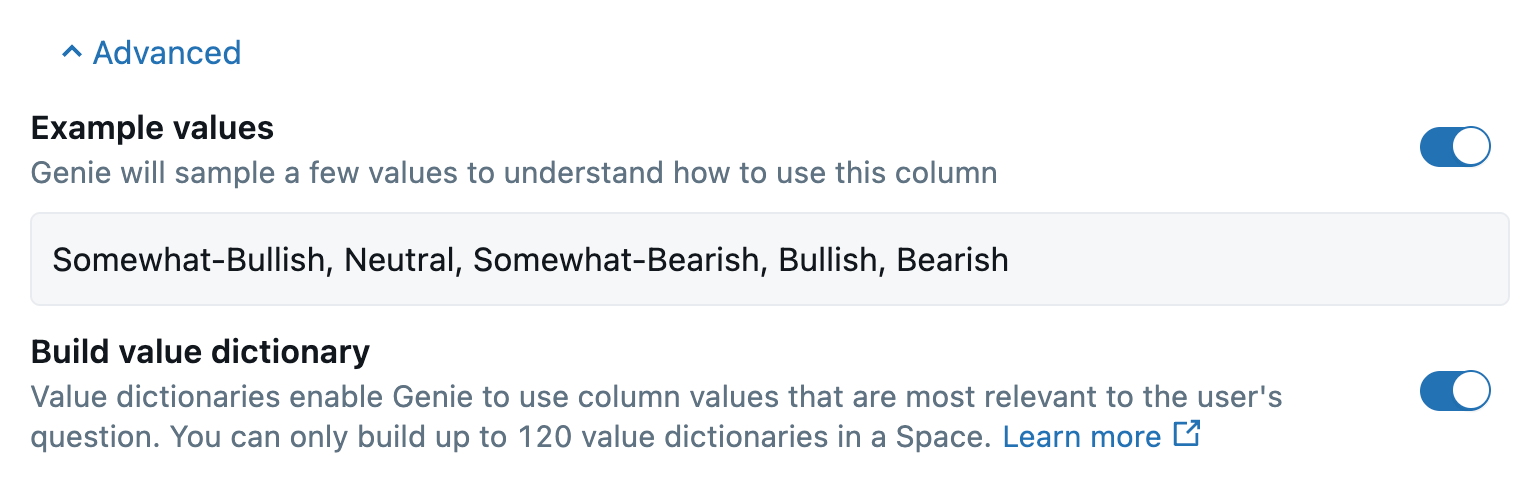Screen dimensions: 1530x490
Task: Open the Learn more link
Action: 1081,437
